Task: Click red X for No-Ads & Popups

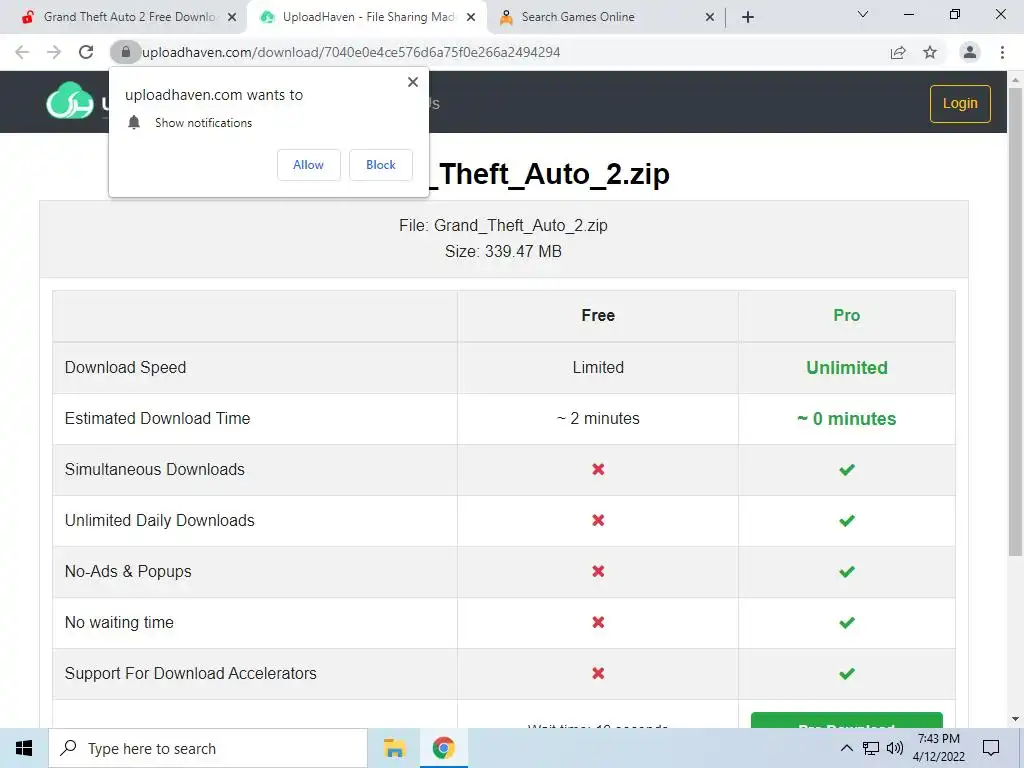Action: pyautogui.click(x=598, y=571)
